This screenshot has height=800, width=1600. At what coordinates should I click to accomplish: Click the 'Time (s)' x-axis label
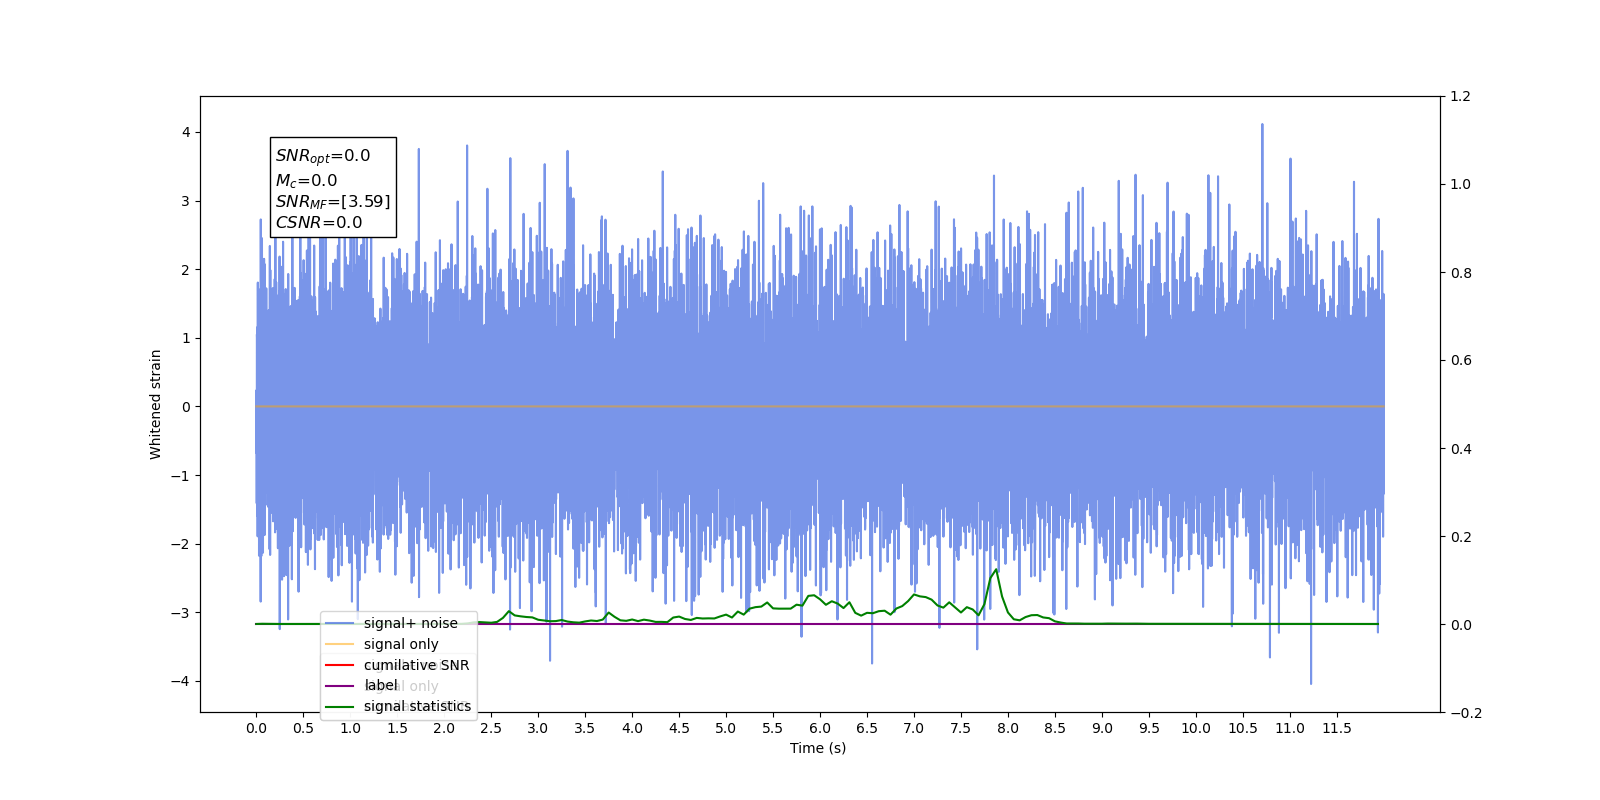click(818, 748)
